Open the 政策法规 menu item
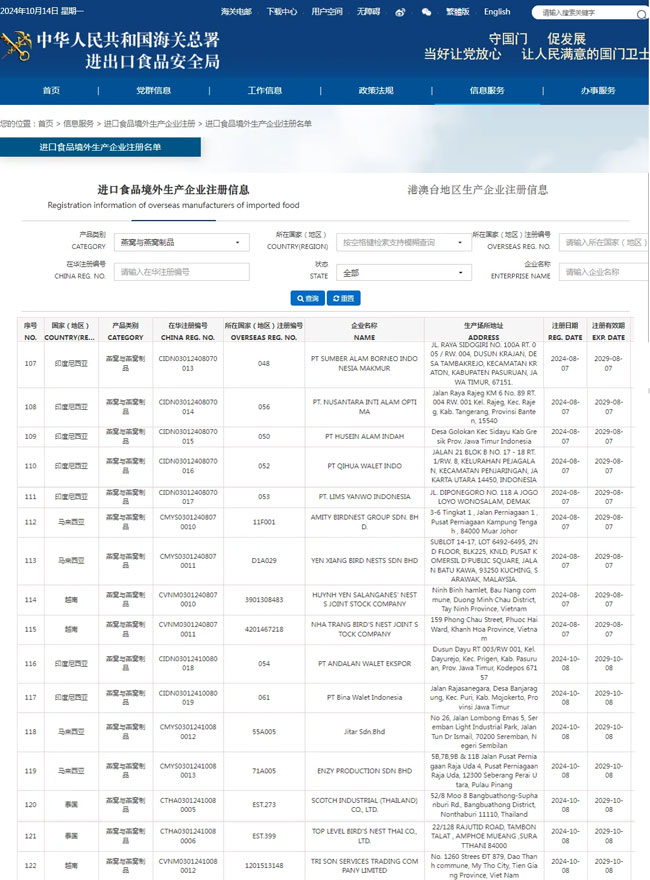Screen dimensions: 650x880 click(376, 90)
